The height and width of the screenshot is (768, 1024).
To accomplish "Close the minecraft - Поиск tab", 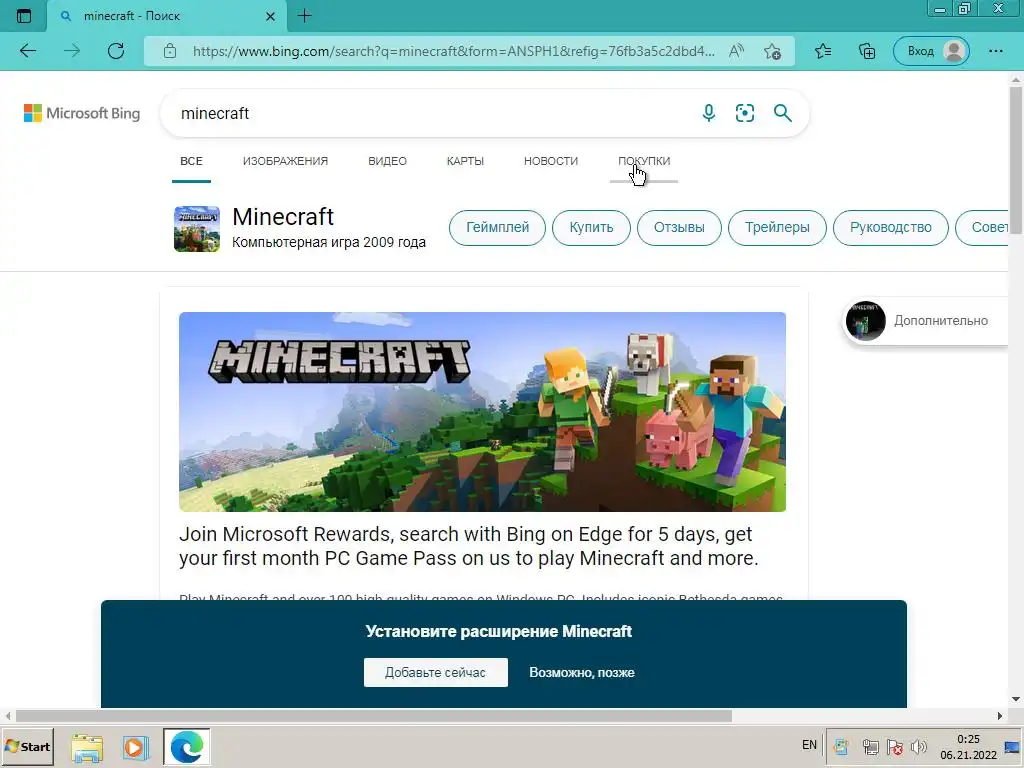I will click(x=270, y=16).
